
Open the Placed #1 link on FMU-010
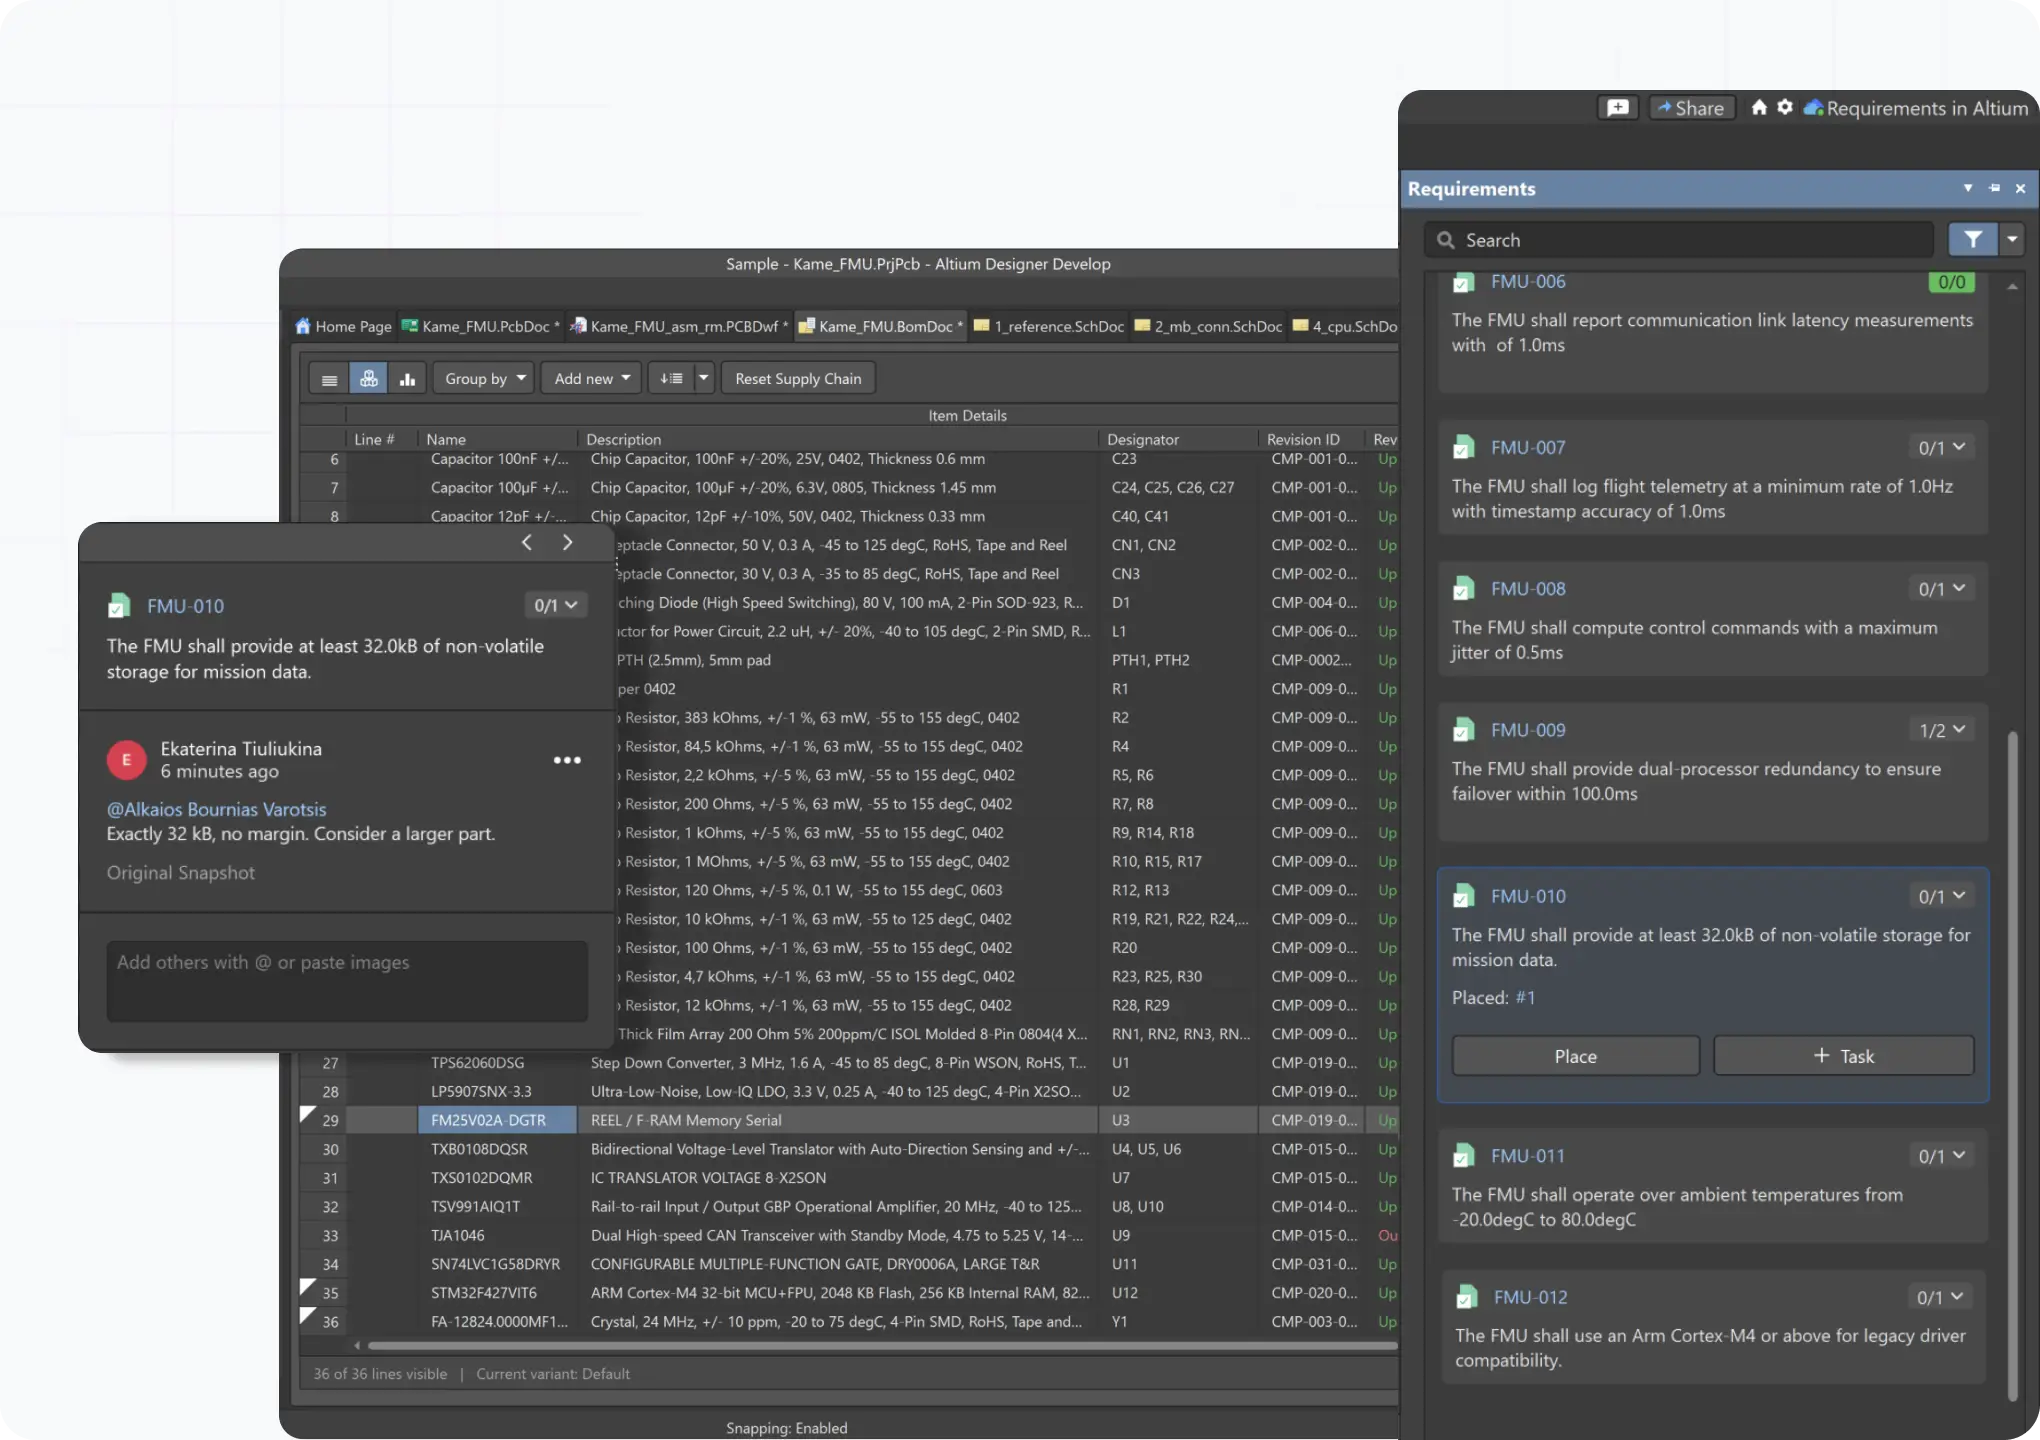click(1525, 998)
